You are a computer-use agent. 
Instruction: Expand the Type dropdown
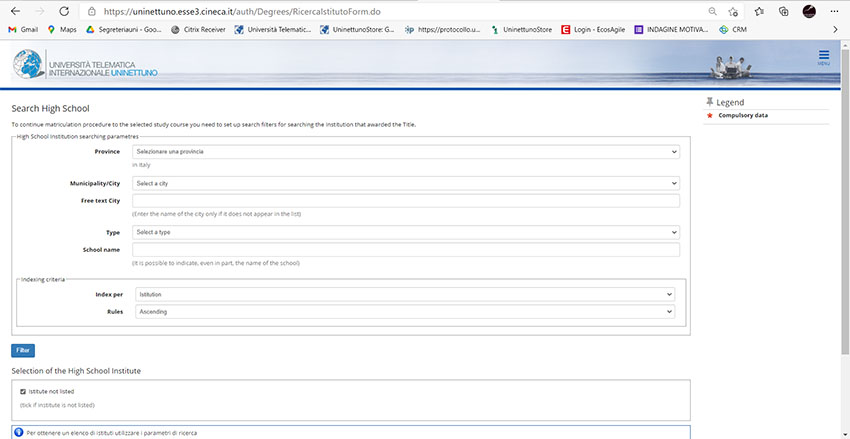pyautogui.click(x=405, y=232)
